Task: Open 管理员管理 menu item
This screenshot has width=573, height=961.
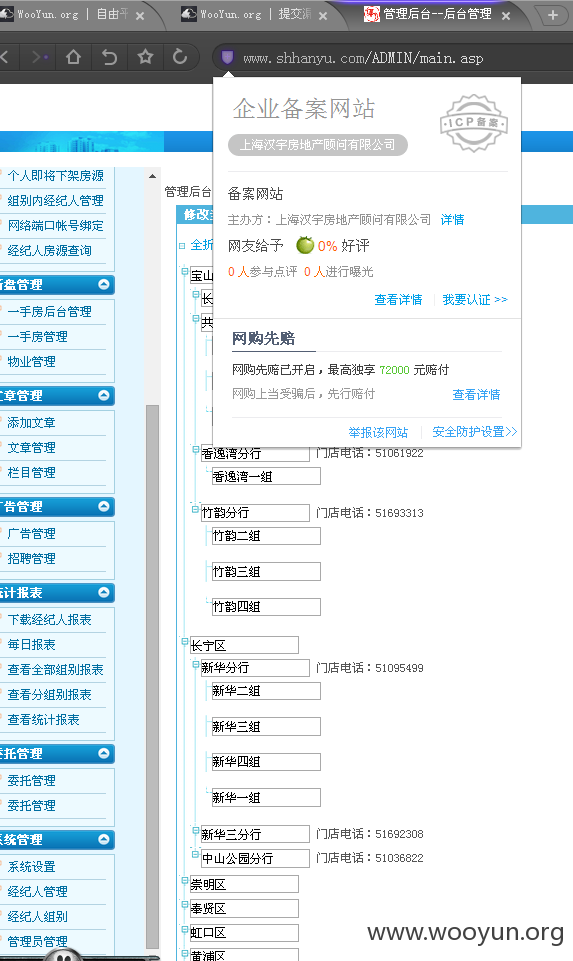Action: click(x=37, y=941)
